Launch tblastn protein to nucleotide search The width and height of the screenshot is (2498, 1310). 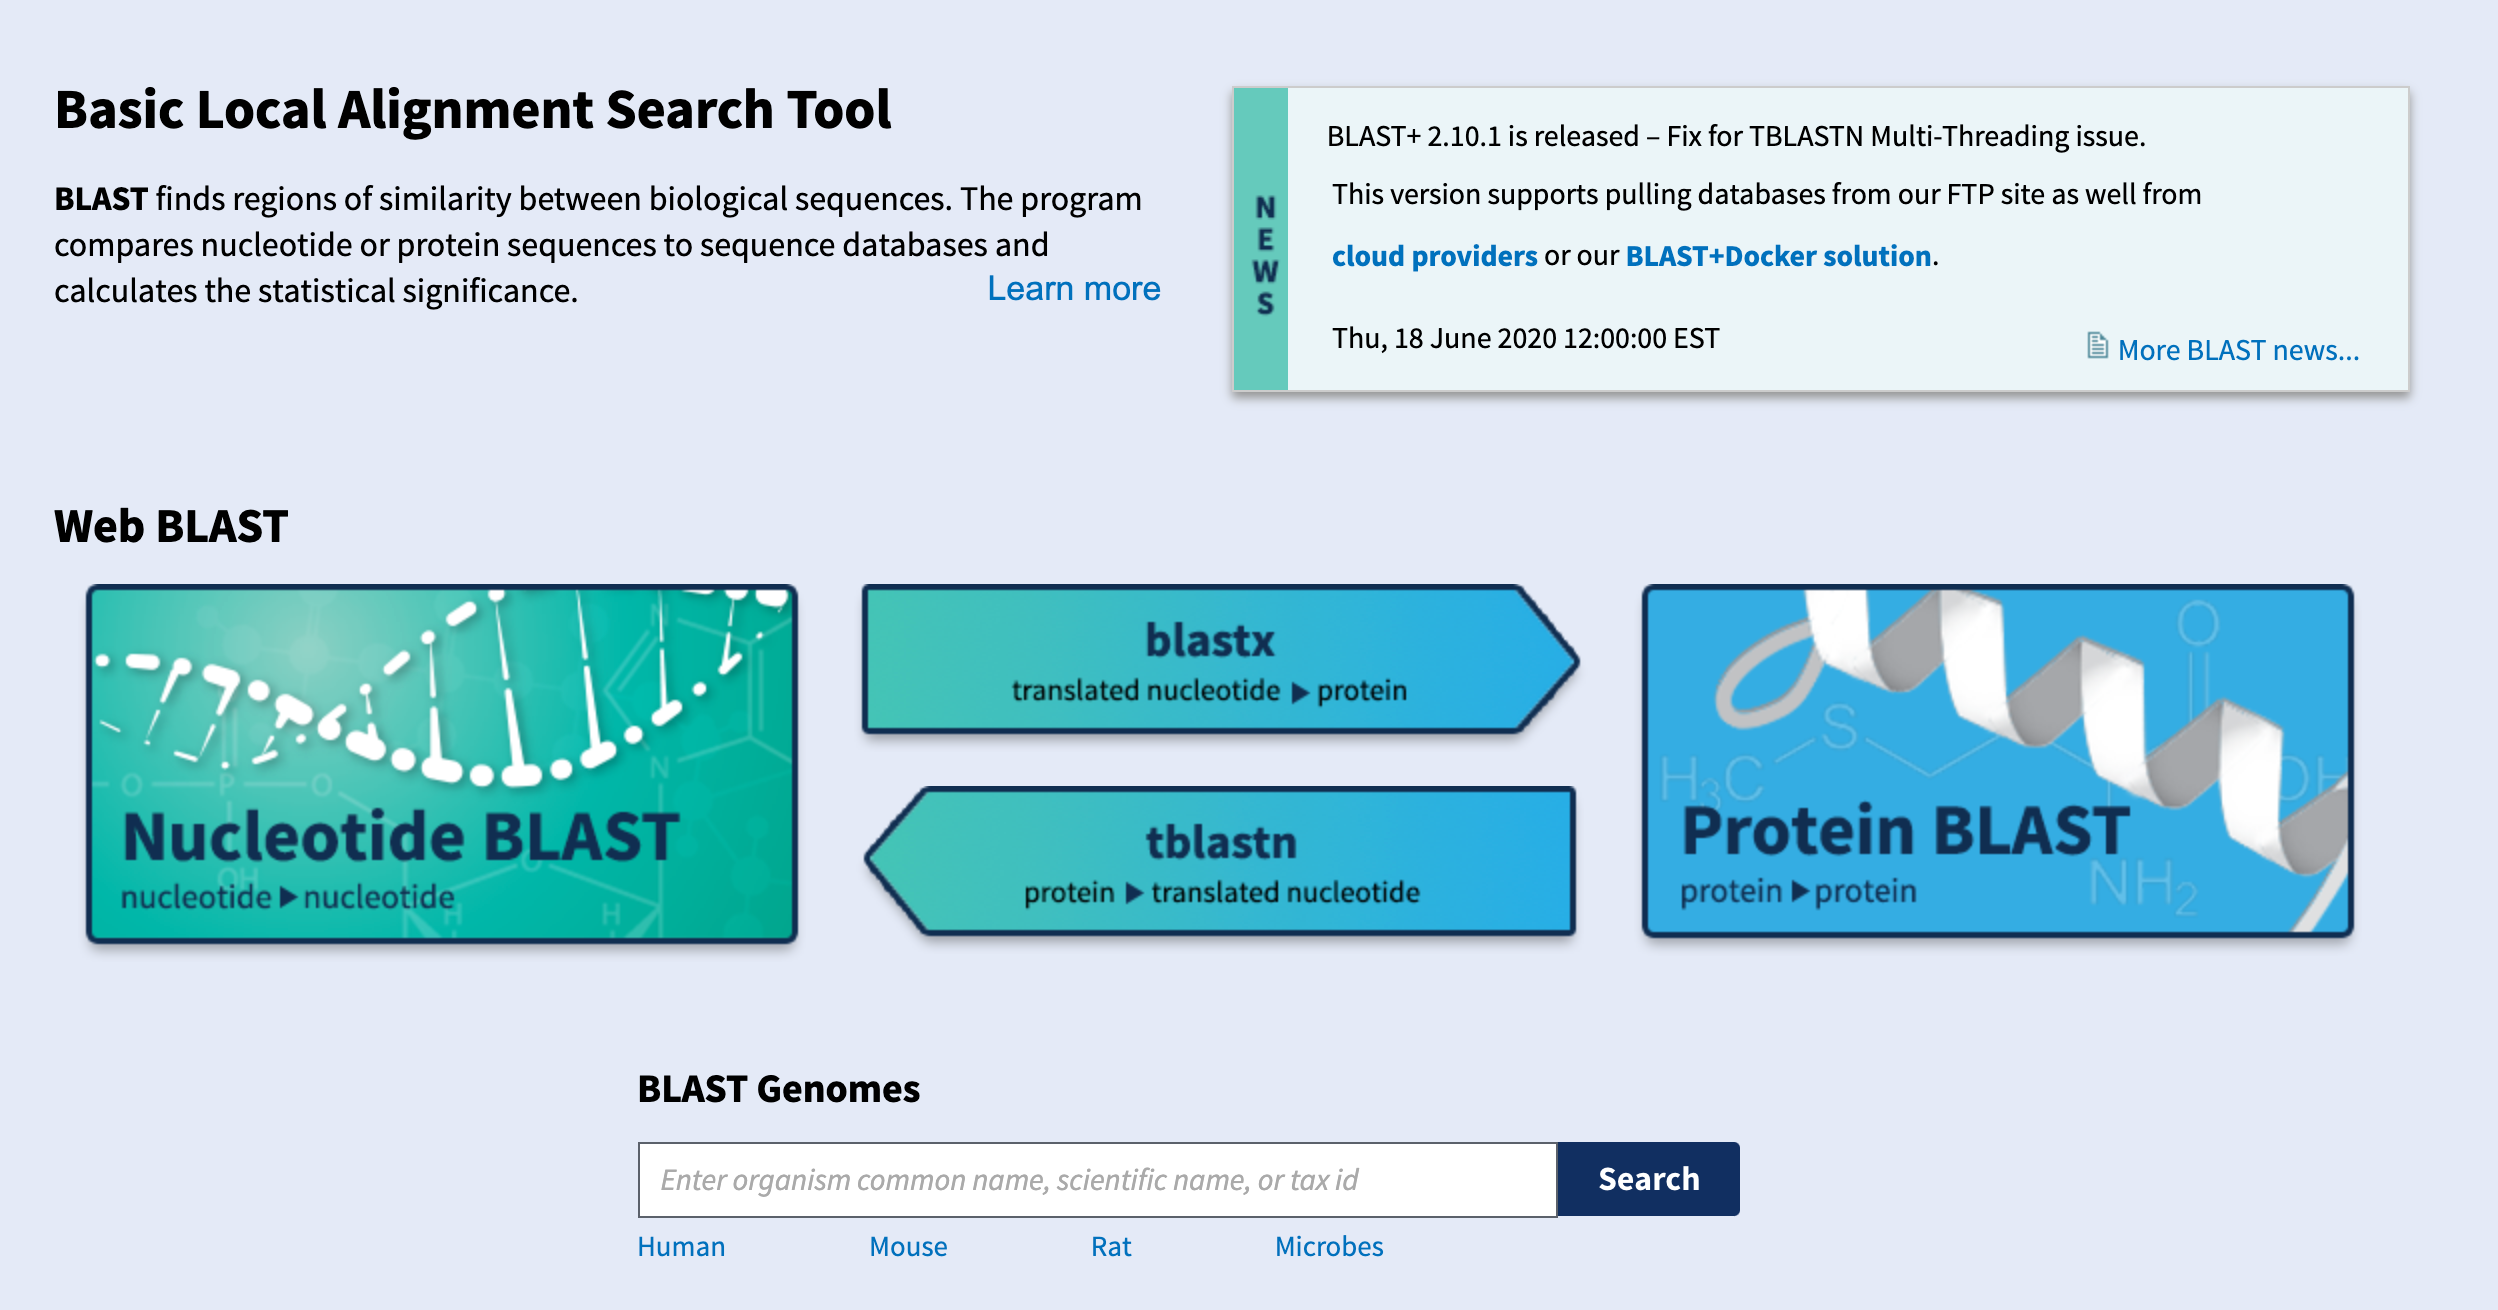point(1220,860)
